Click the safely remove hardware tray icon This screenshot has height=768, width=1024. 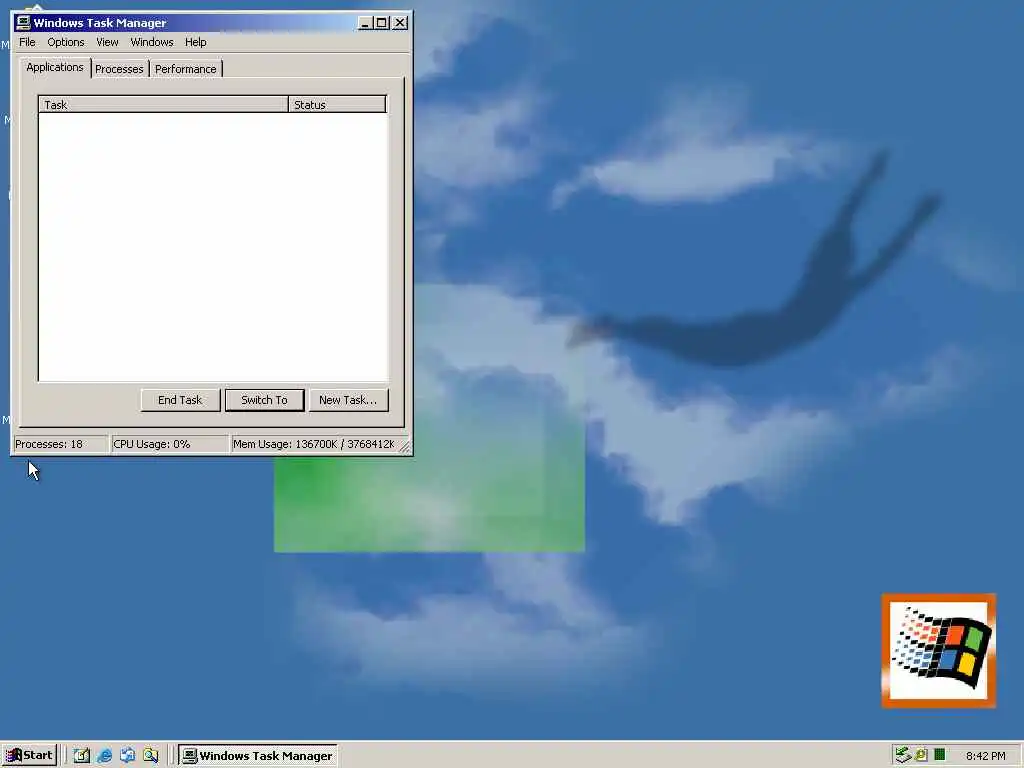(903, 756)
